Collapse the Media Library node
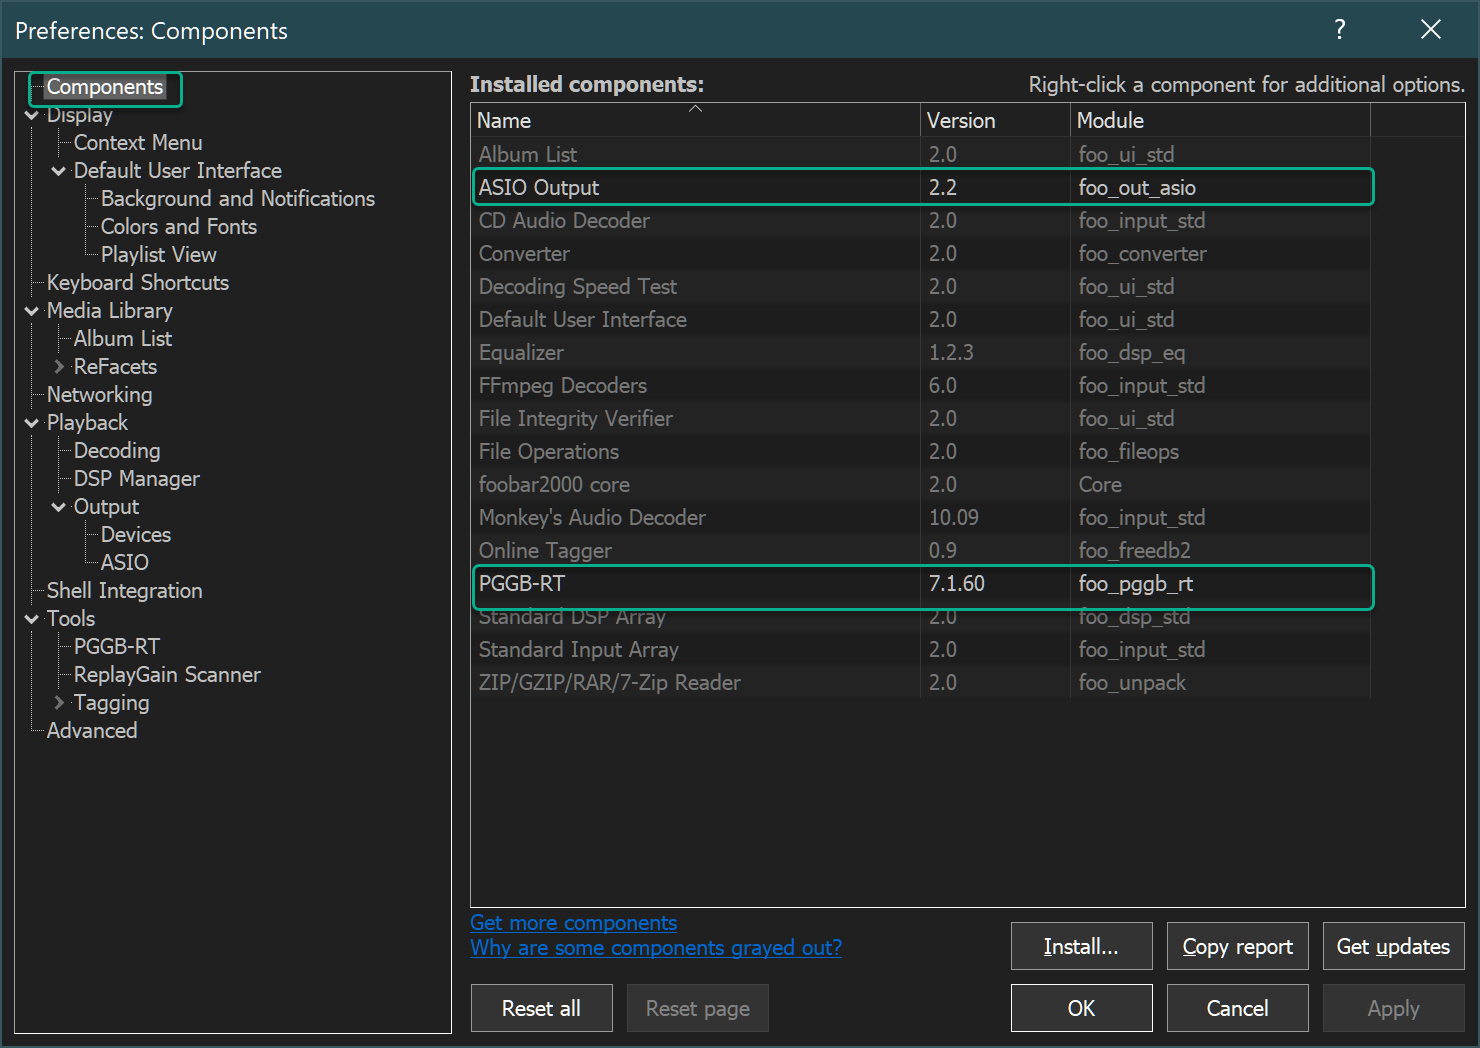This screenshot has height=1048, width=1480. click(32, 311)
